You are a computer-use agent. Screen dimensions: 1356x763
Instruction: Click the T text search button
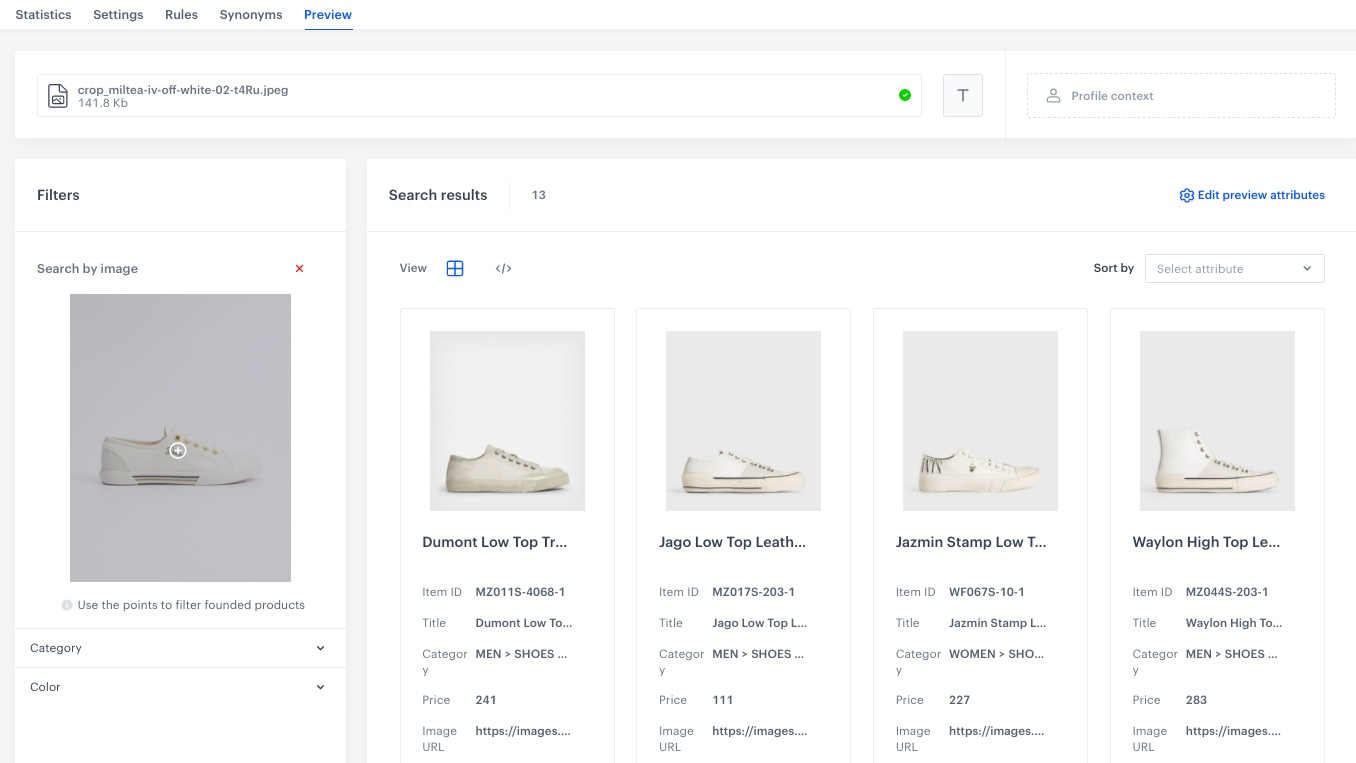963,96
